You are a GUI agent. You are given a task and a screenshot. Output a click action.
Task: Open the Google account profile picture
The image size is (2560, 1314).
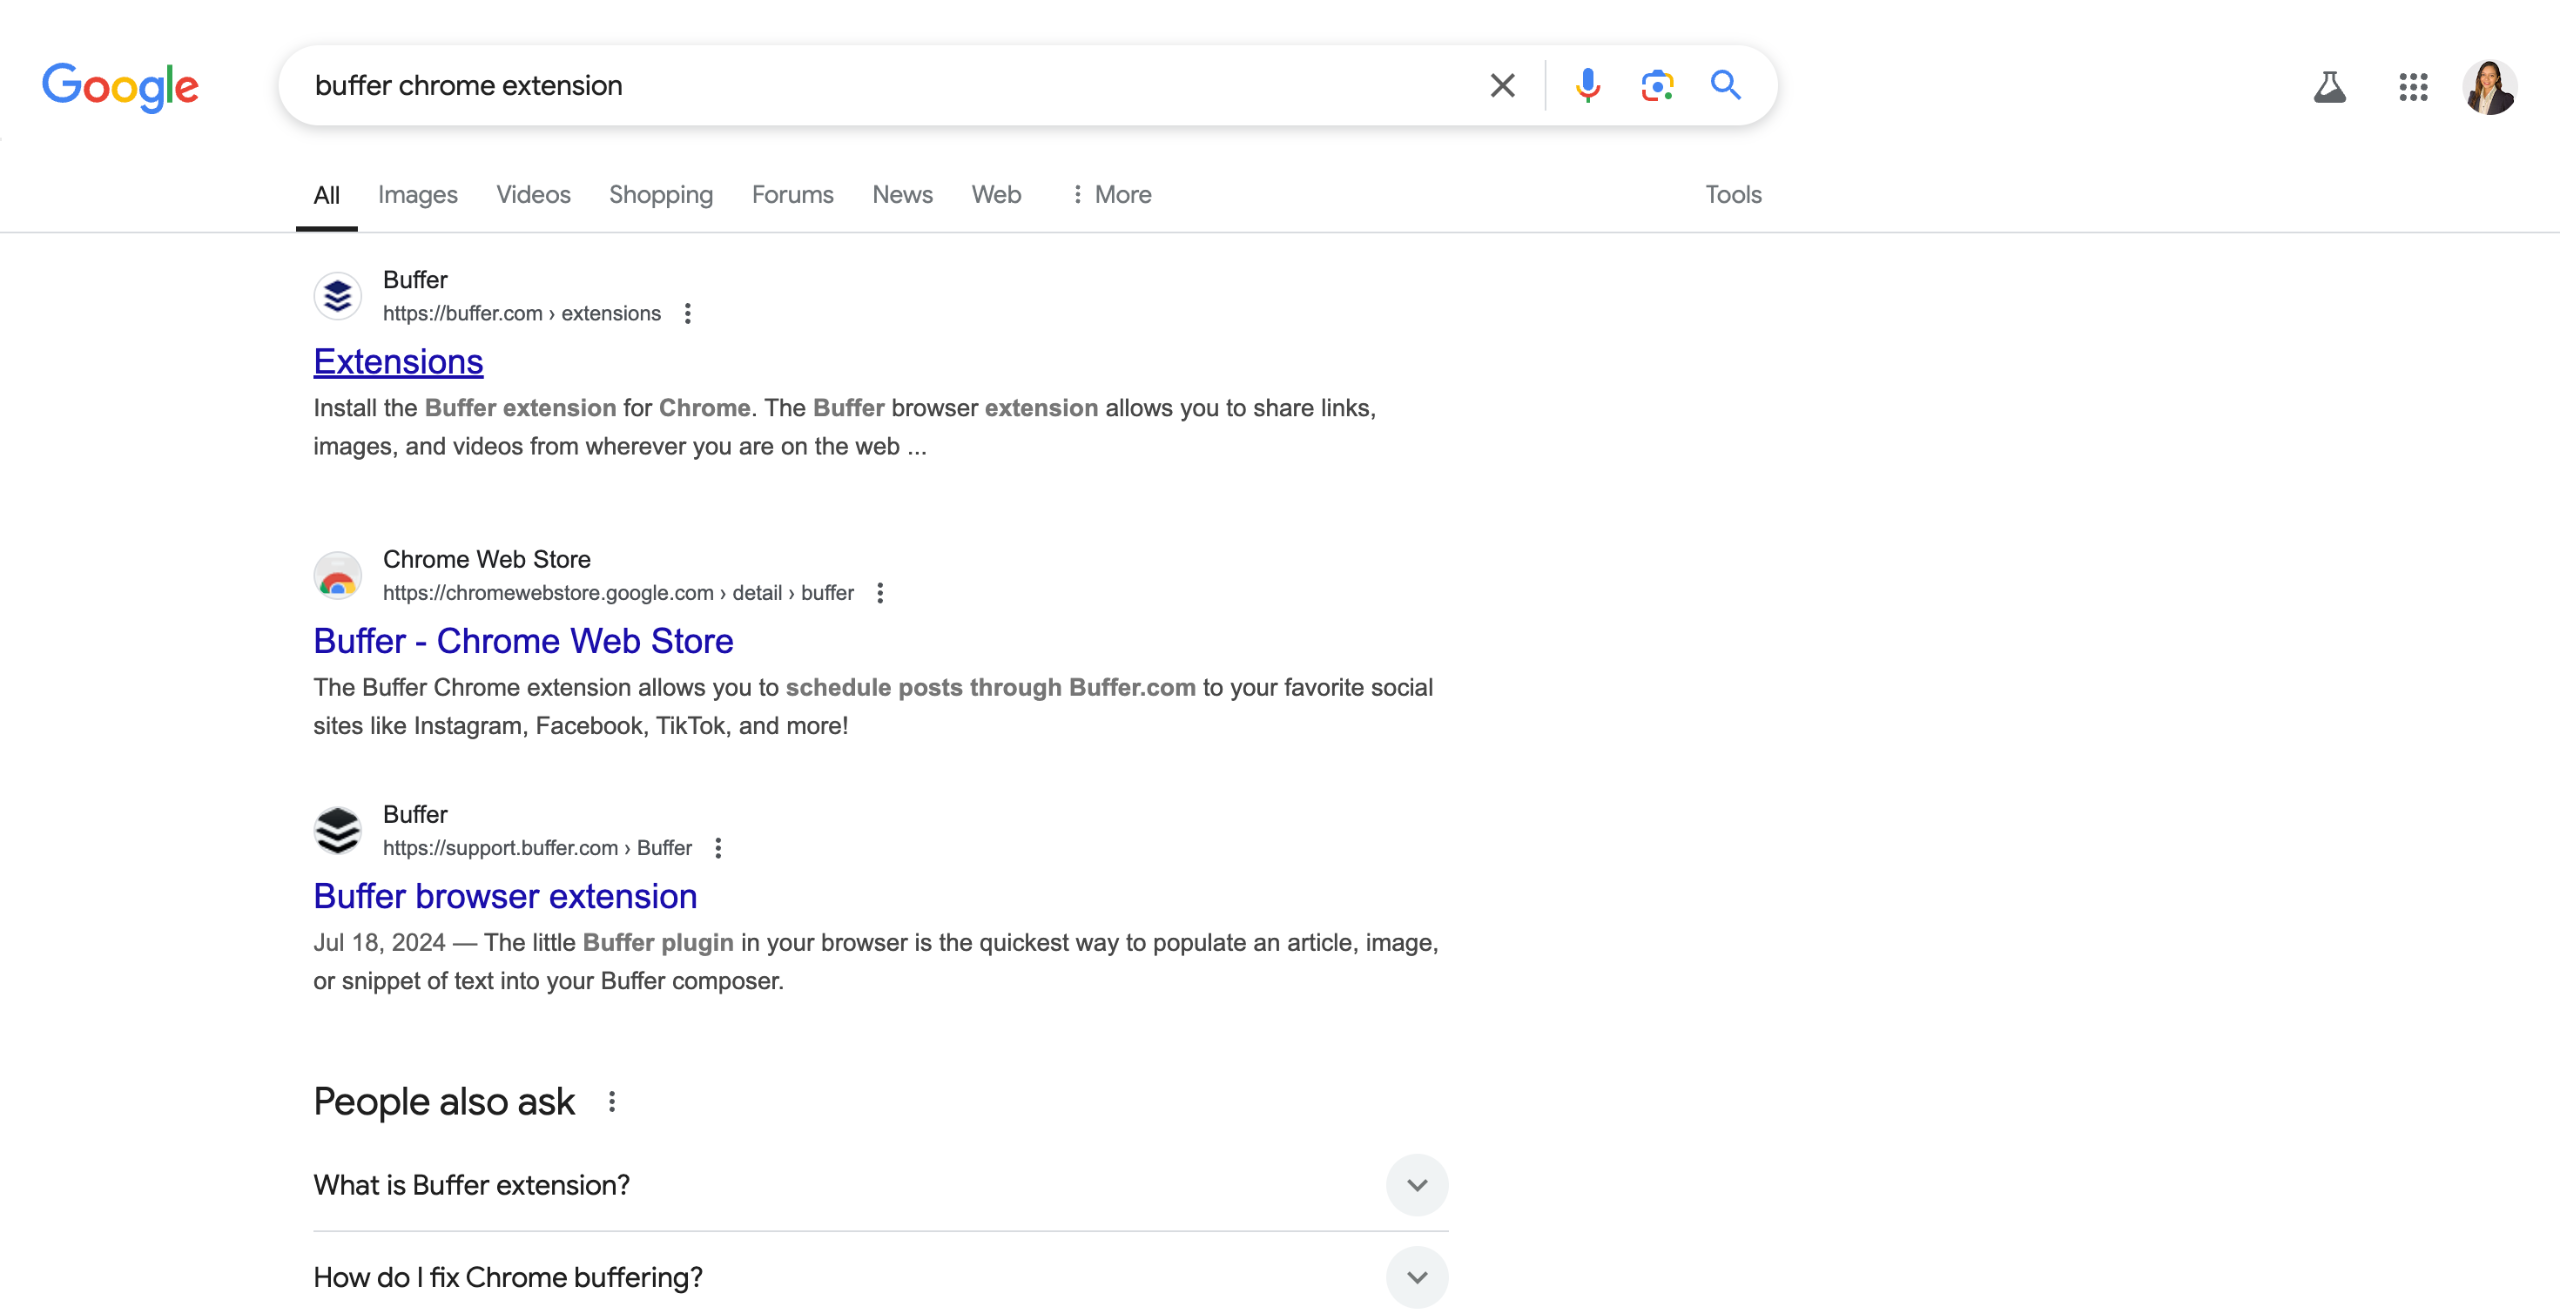(x=2489, y=88)
